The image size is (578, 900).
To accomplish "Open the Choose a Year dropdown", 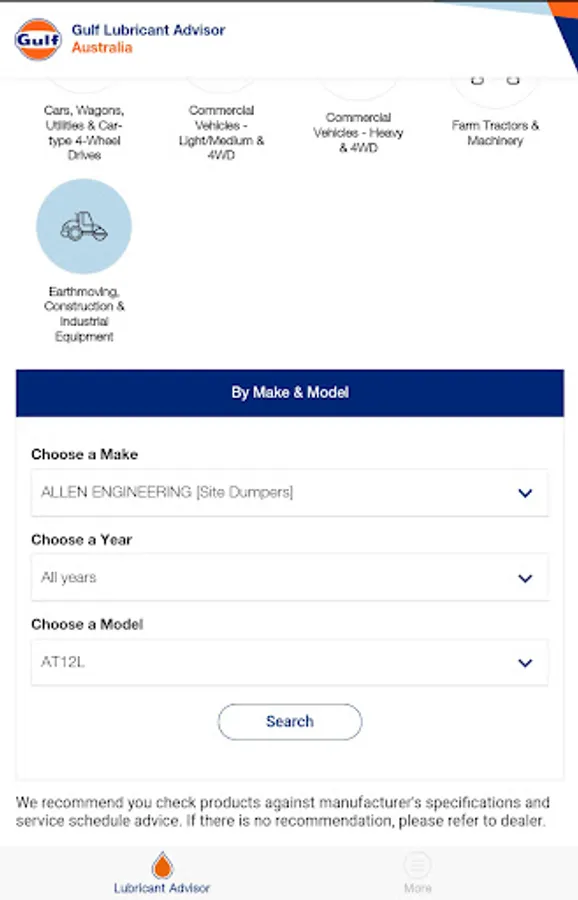I will 289,577.
